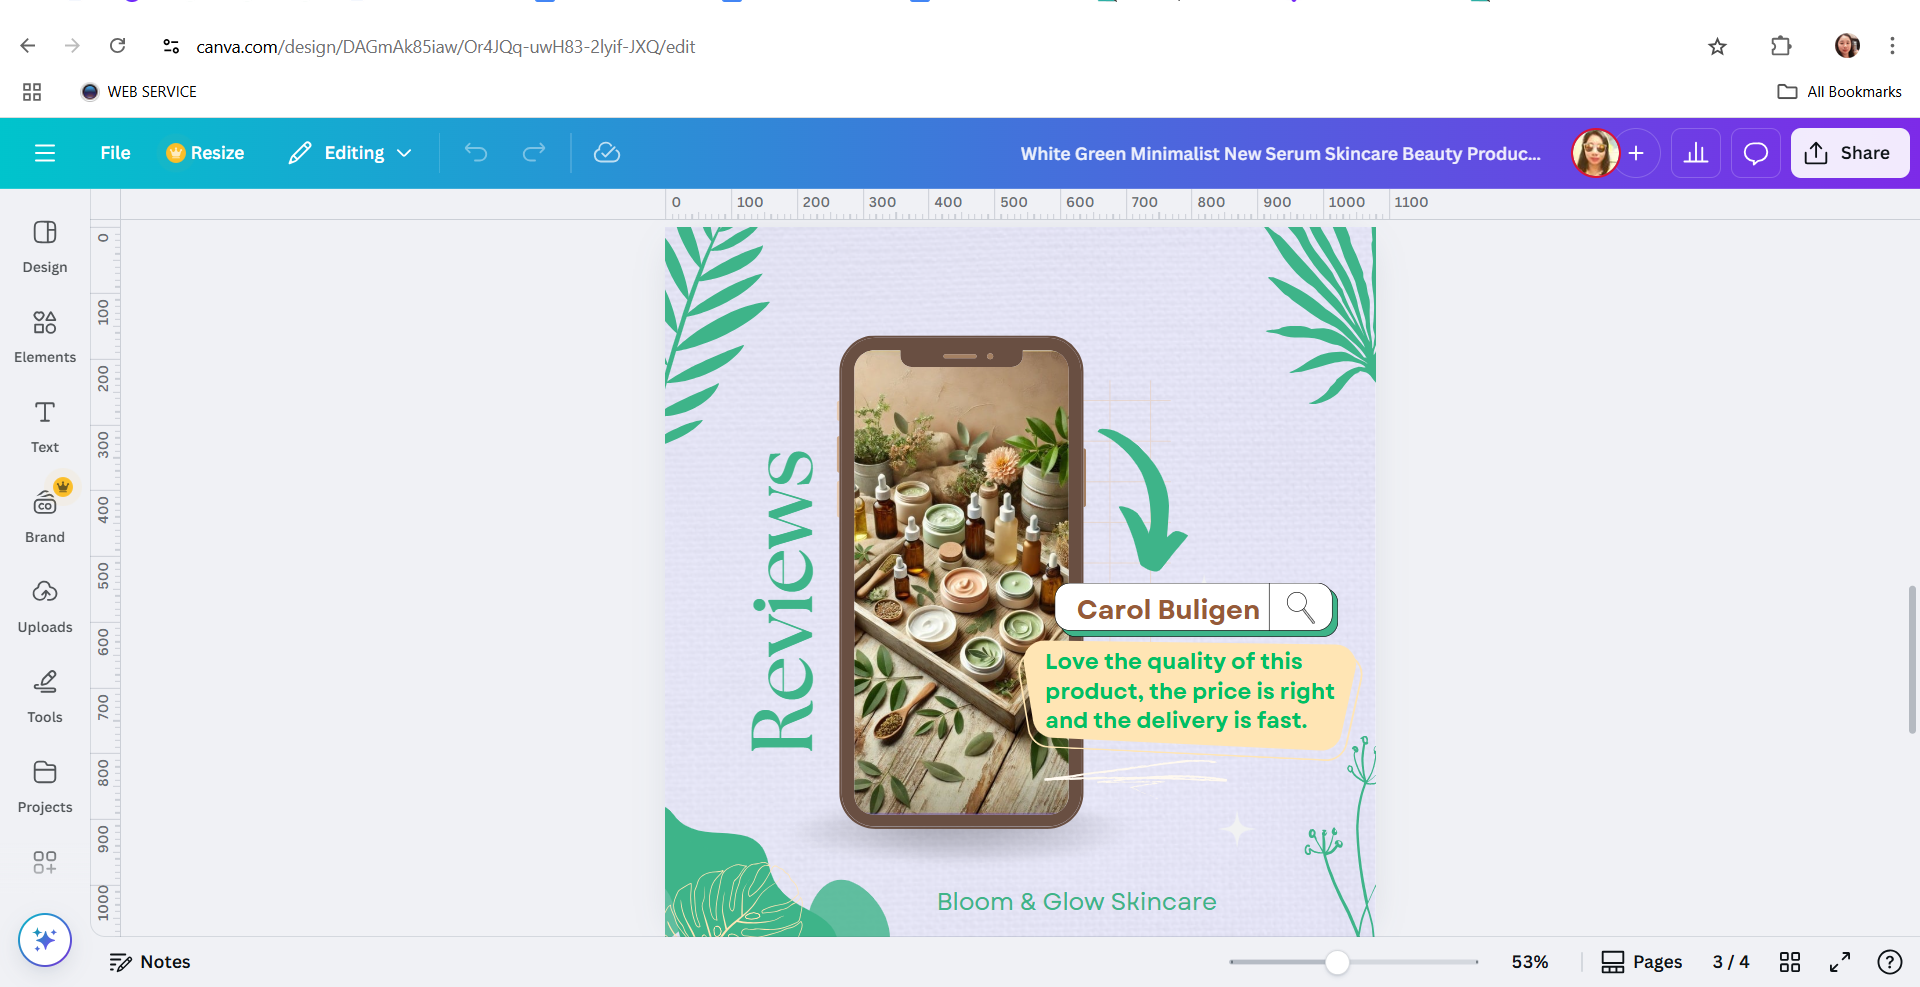1920x987 pixels.
Task: Open the Brand kit panel
Action: tap(45, 514)
